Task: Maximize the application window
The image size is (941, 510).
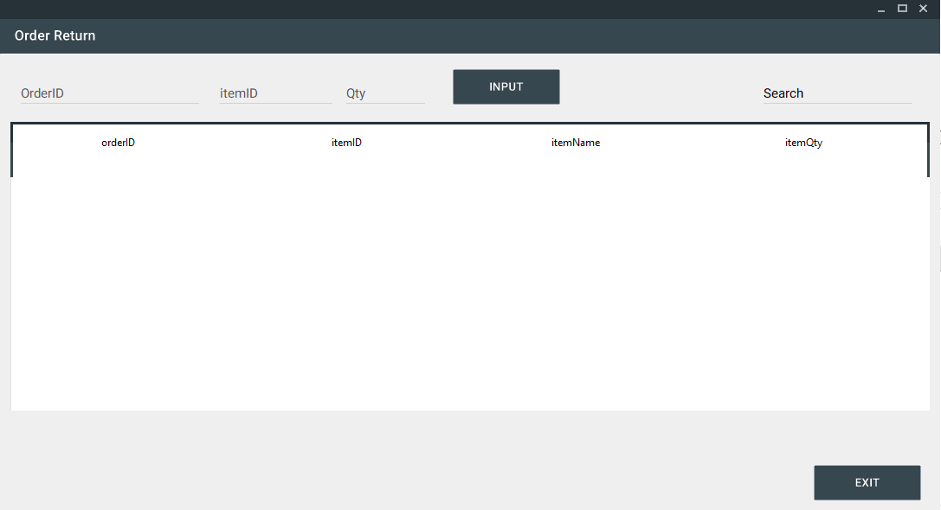Action: pos(902,9)
